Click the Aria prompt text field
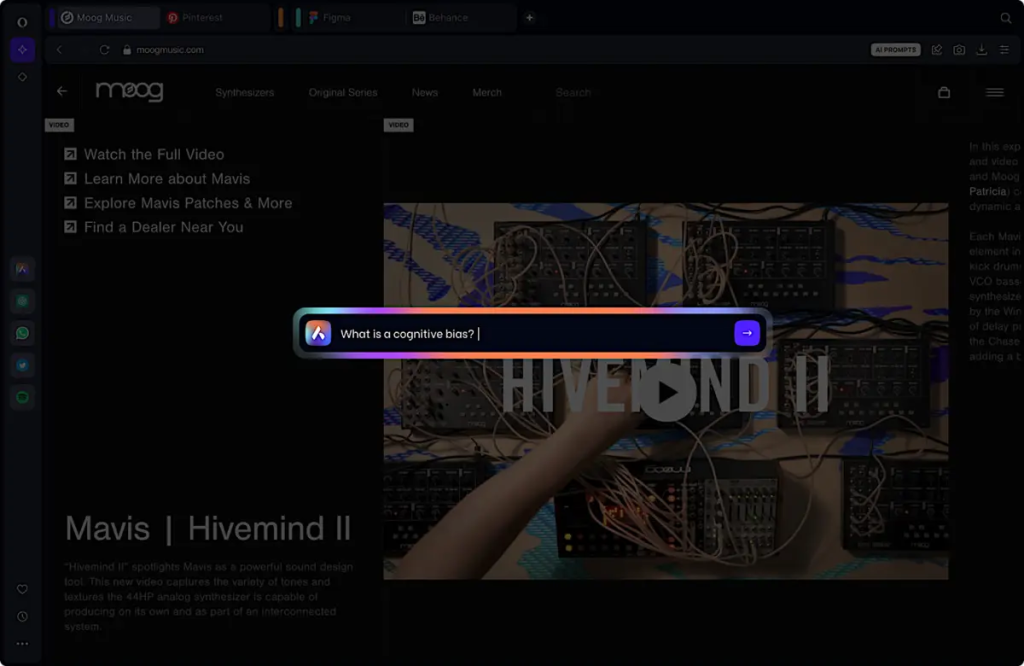This screenshot has height=666, width=1024. (534, 334)
